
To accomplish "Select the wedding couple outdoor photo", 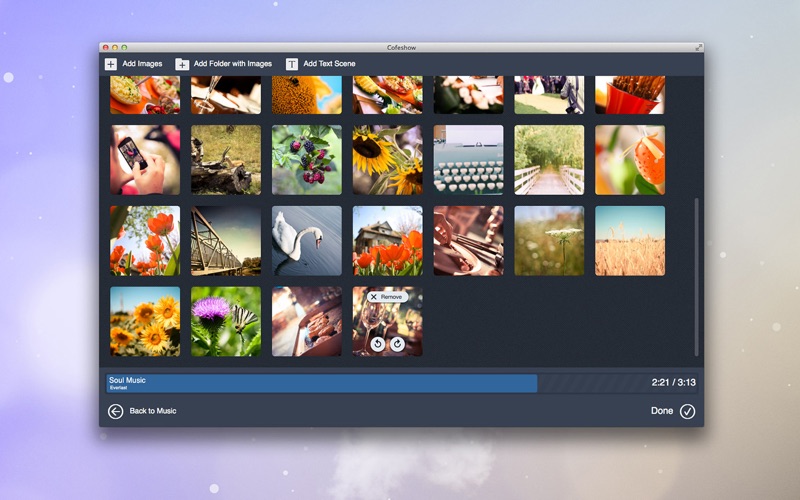I will click(x=549, y=95).
